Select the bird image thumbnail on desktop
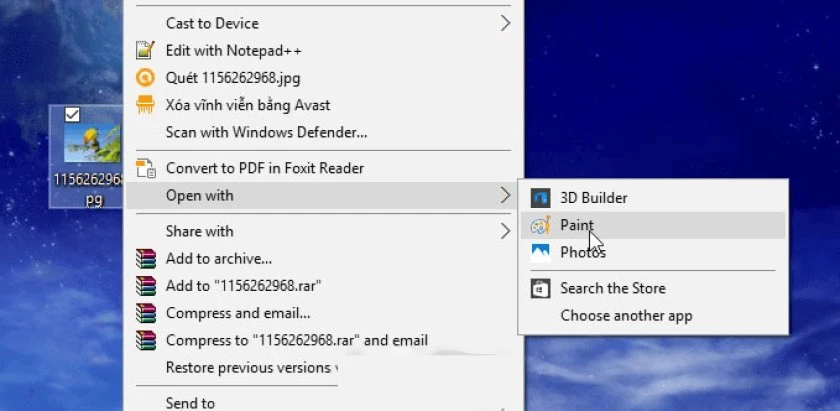Viewport: 840px width, 411px height. (92, 143)
